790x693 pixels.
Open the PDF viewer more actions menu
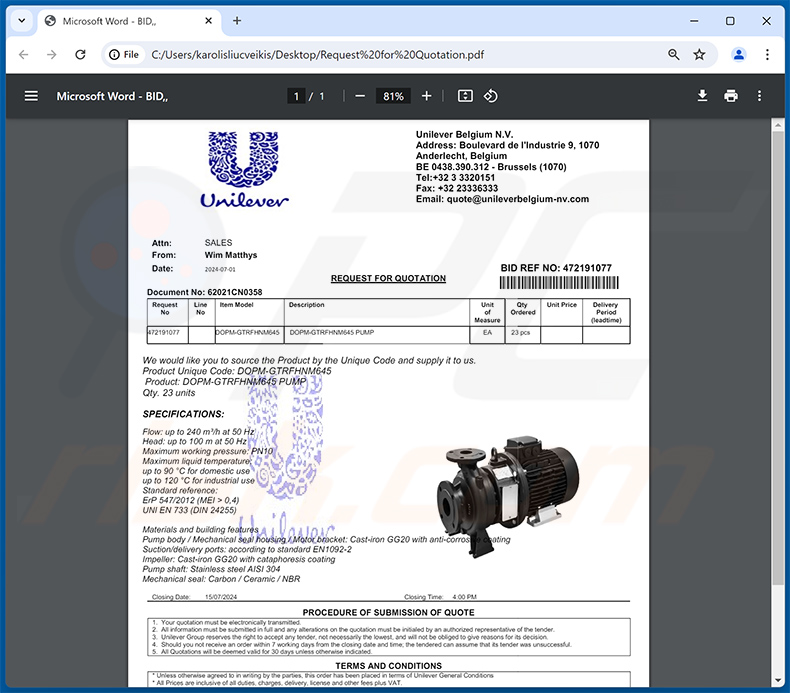[760, 96]
